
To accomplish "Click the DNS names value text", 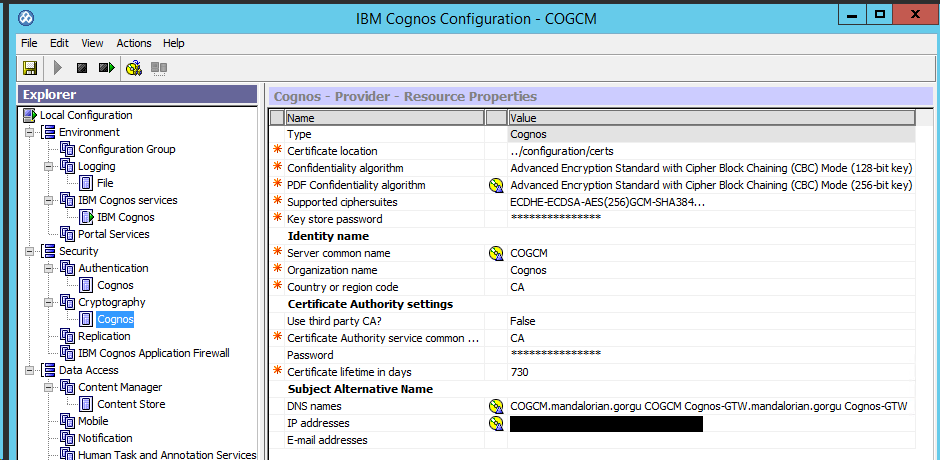I will [709, 406].
